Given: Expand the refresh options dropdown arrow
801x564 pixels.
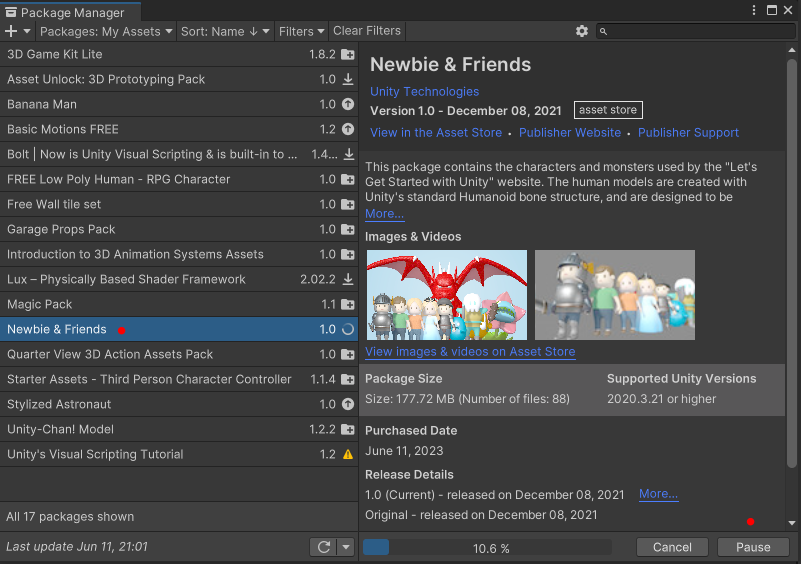Looking at the screenshot, I should pos(346,547).
